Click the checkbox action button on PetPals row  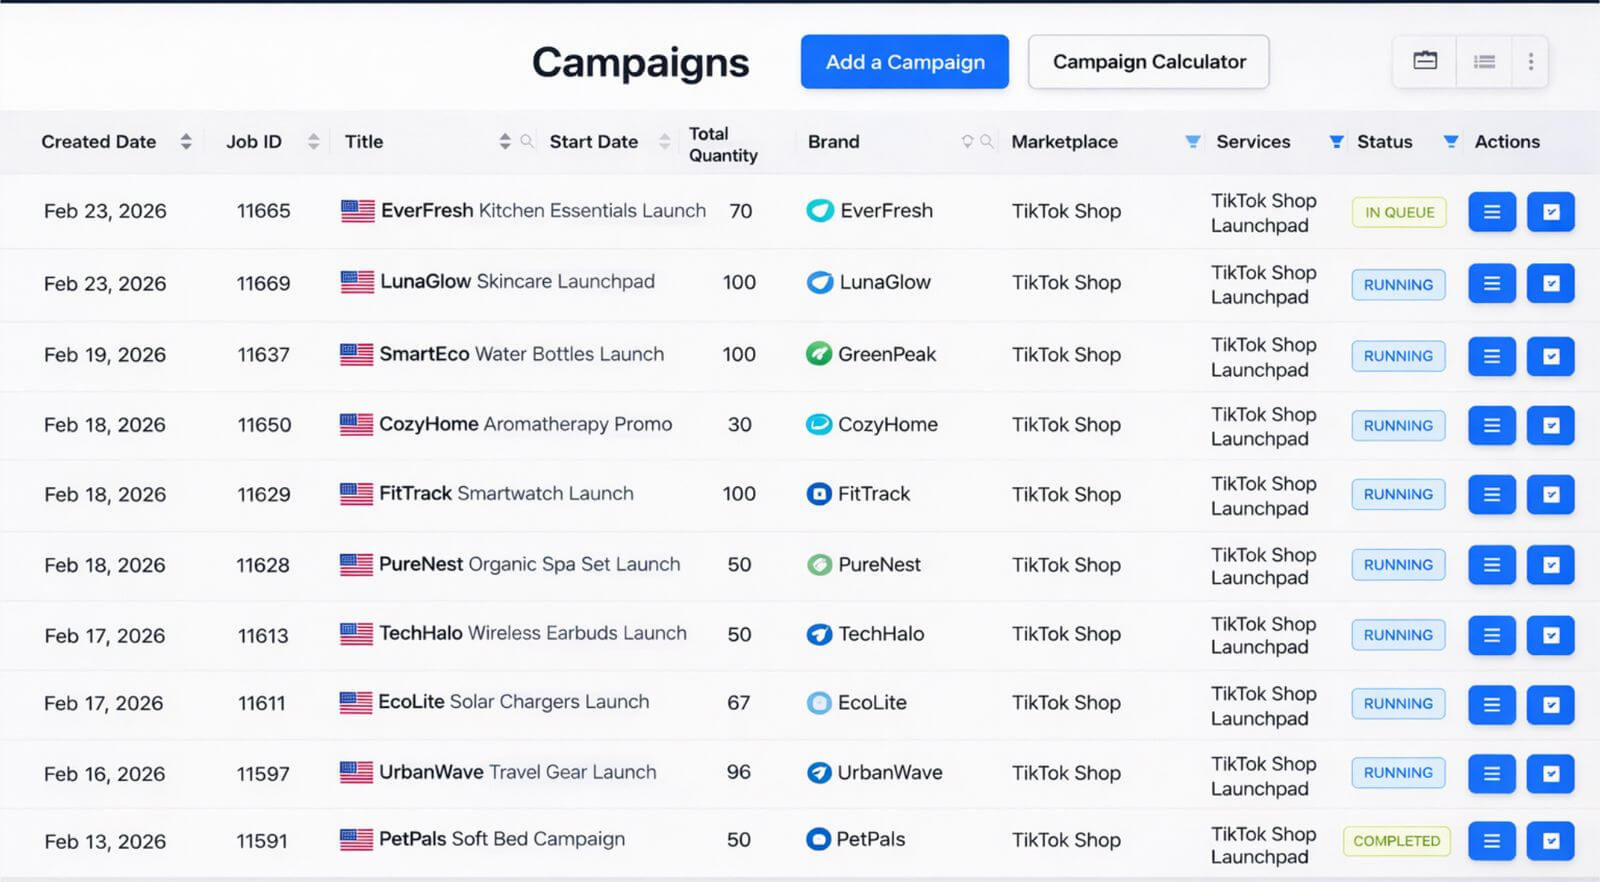click(1551, 840)
